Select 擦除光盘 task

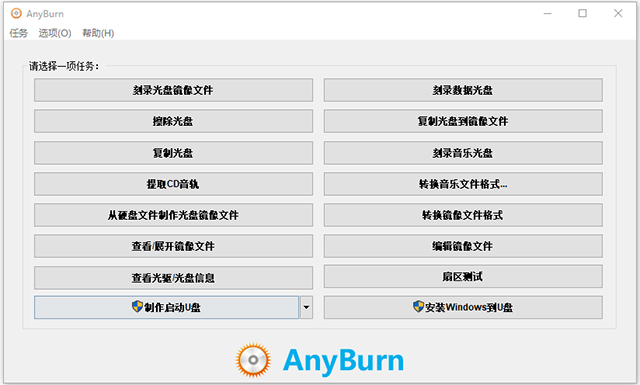pos(173,121)
